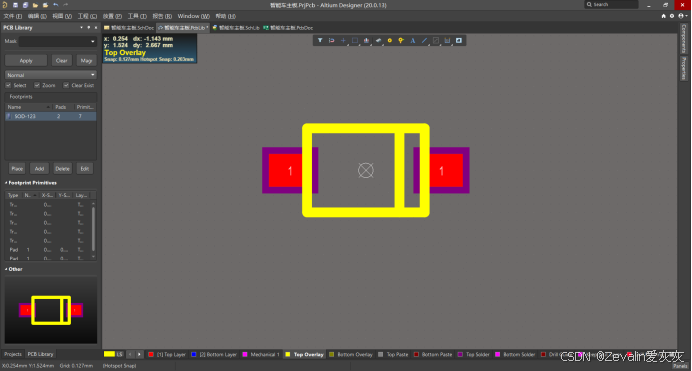Pin the PCB Library panel
Viewport: 692px width, 371px height.
88,27
